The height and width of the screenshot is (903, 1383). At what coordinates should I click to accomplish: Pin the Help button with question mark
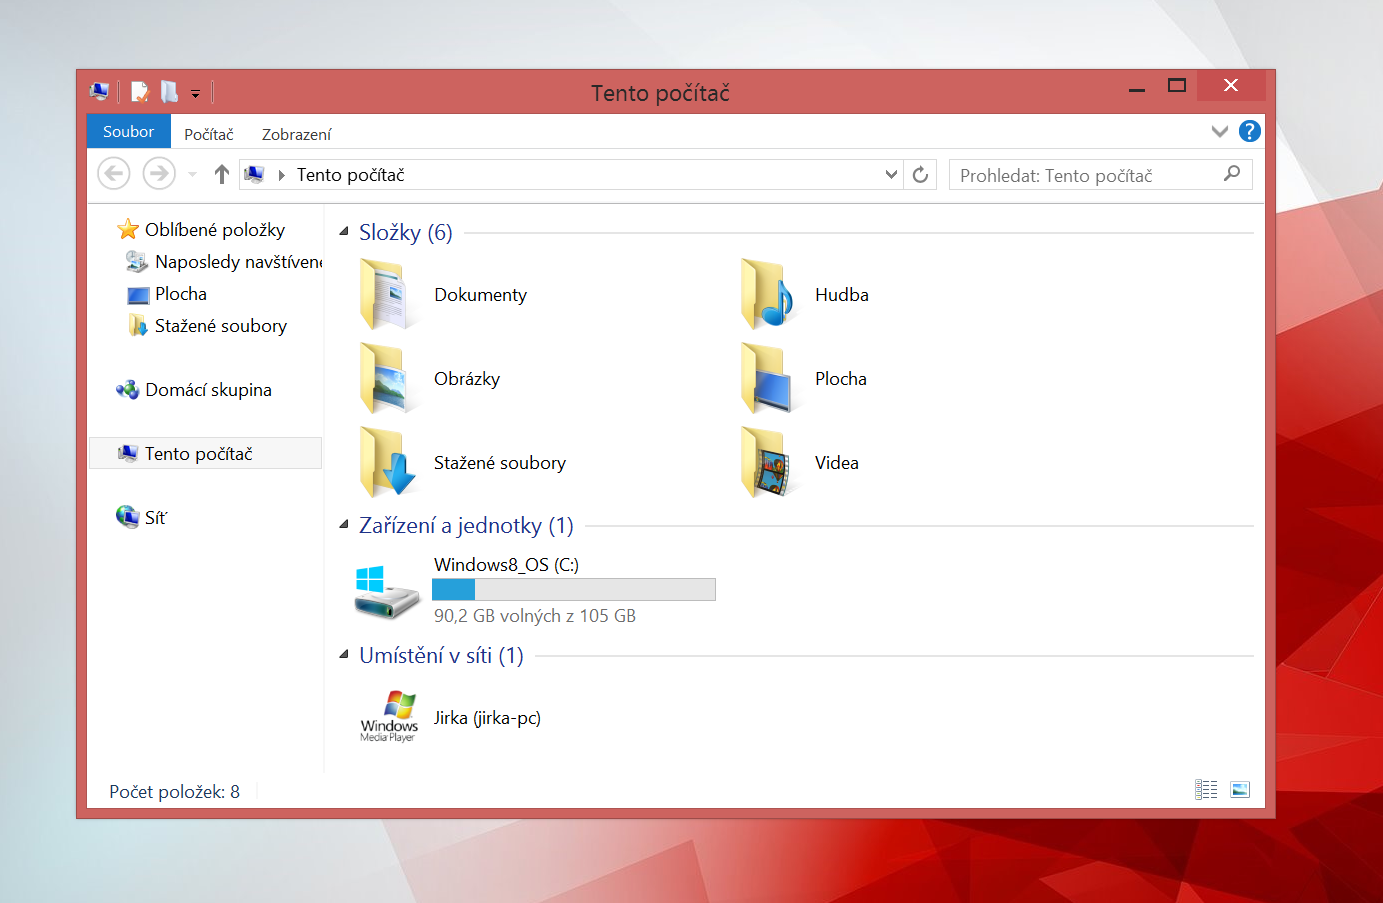point(1249,131)
